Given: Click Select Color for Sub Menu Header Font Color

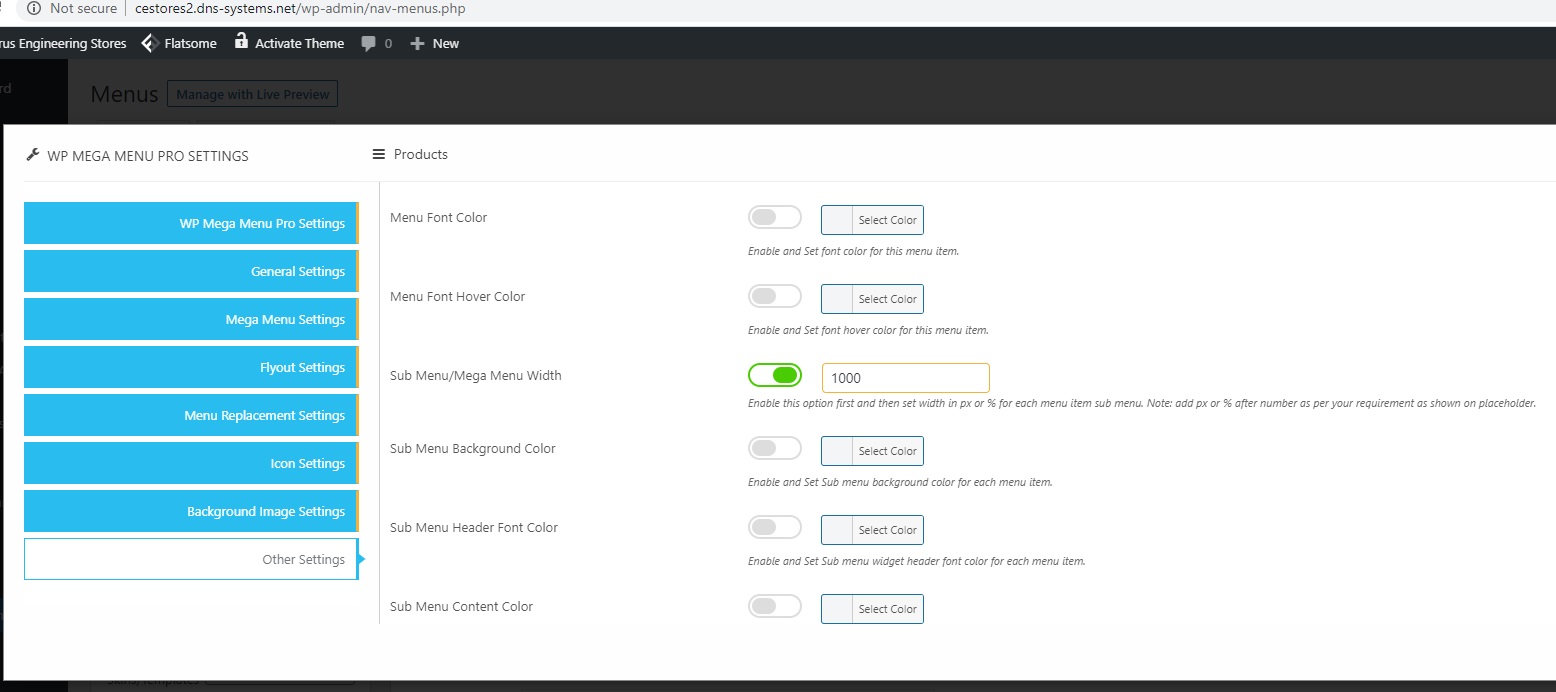Looking at the screenshot, I should 887,530.
